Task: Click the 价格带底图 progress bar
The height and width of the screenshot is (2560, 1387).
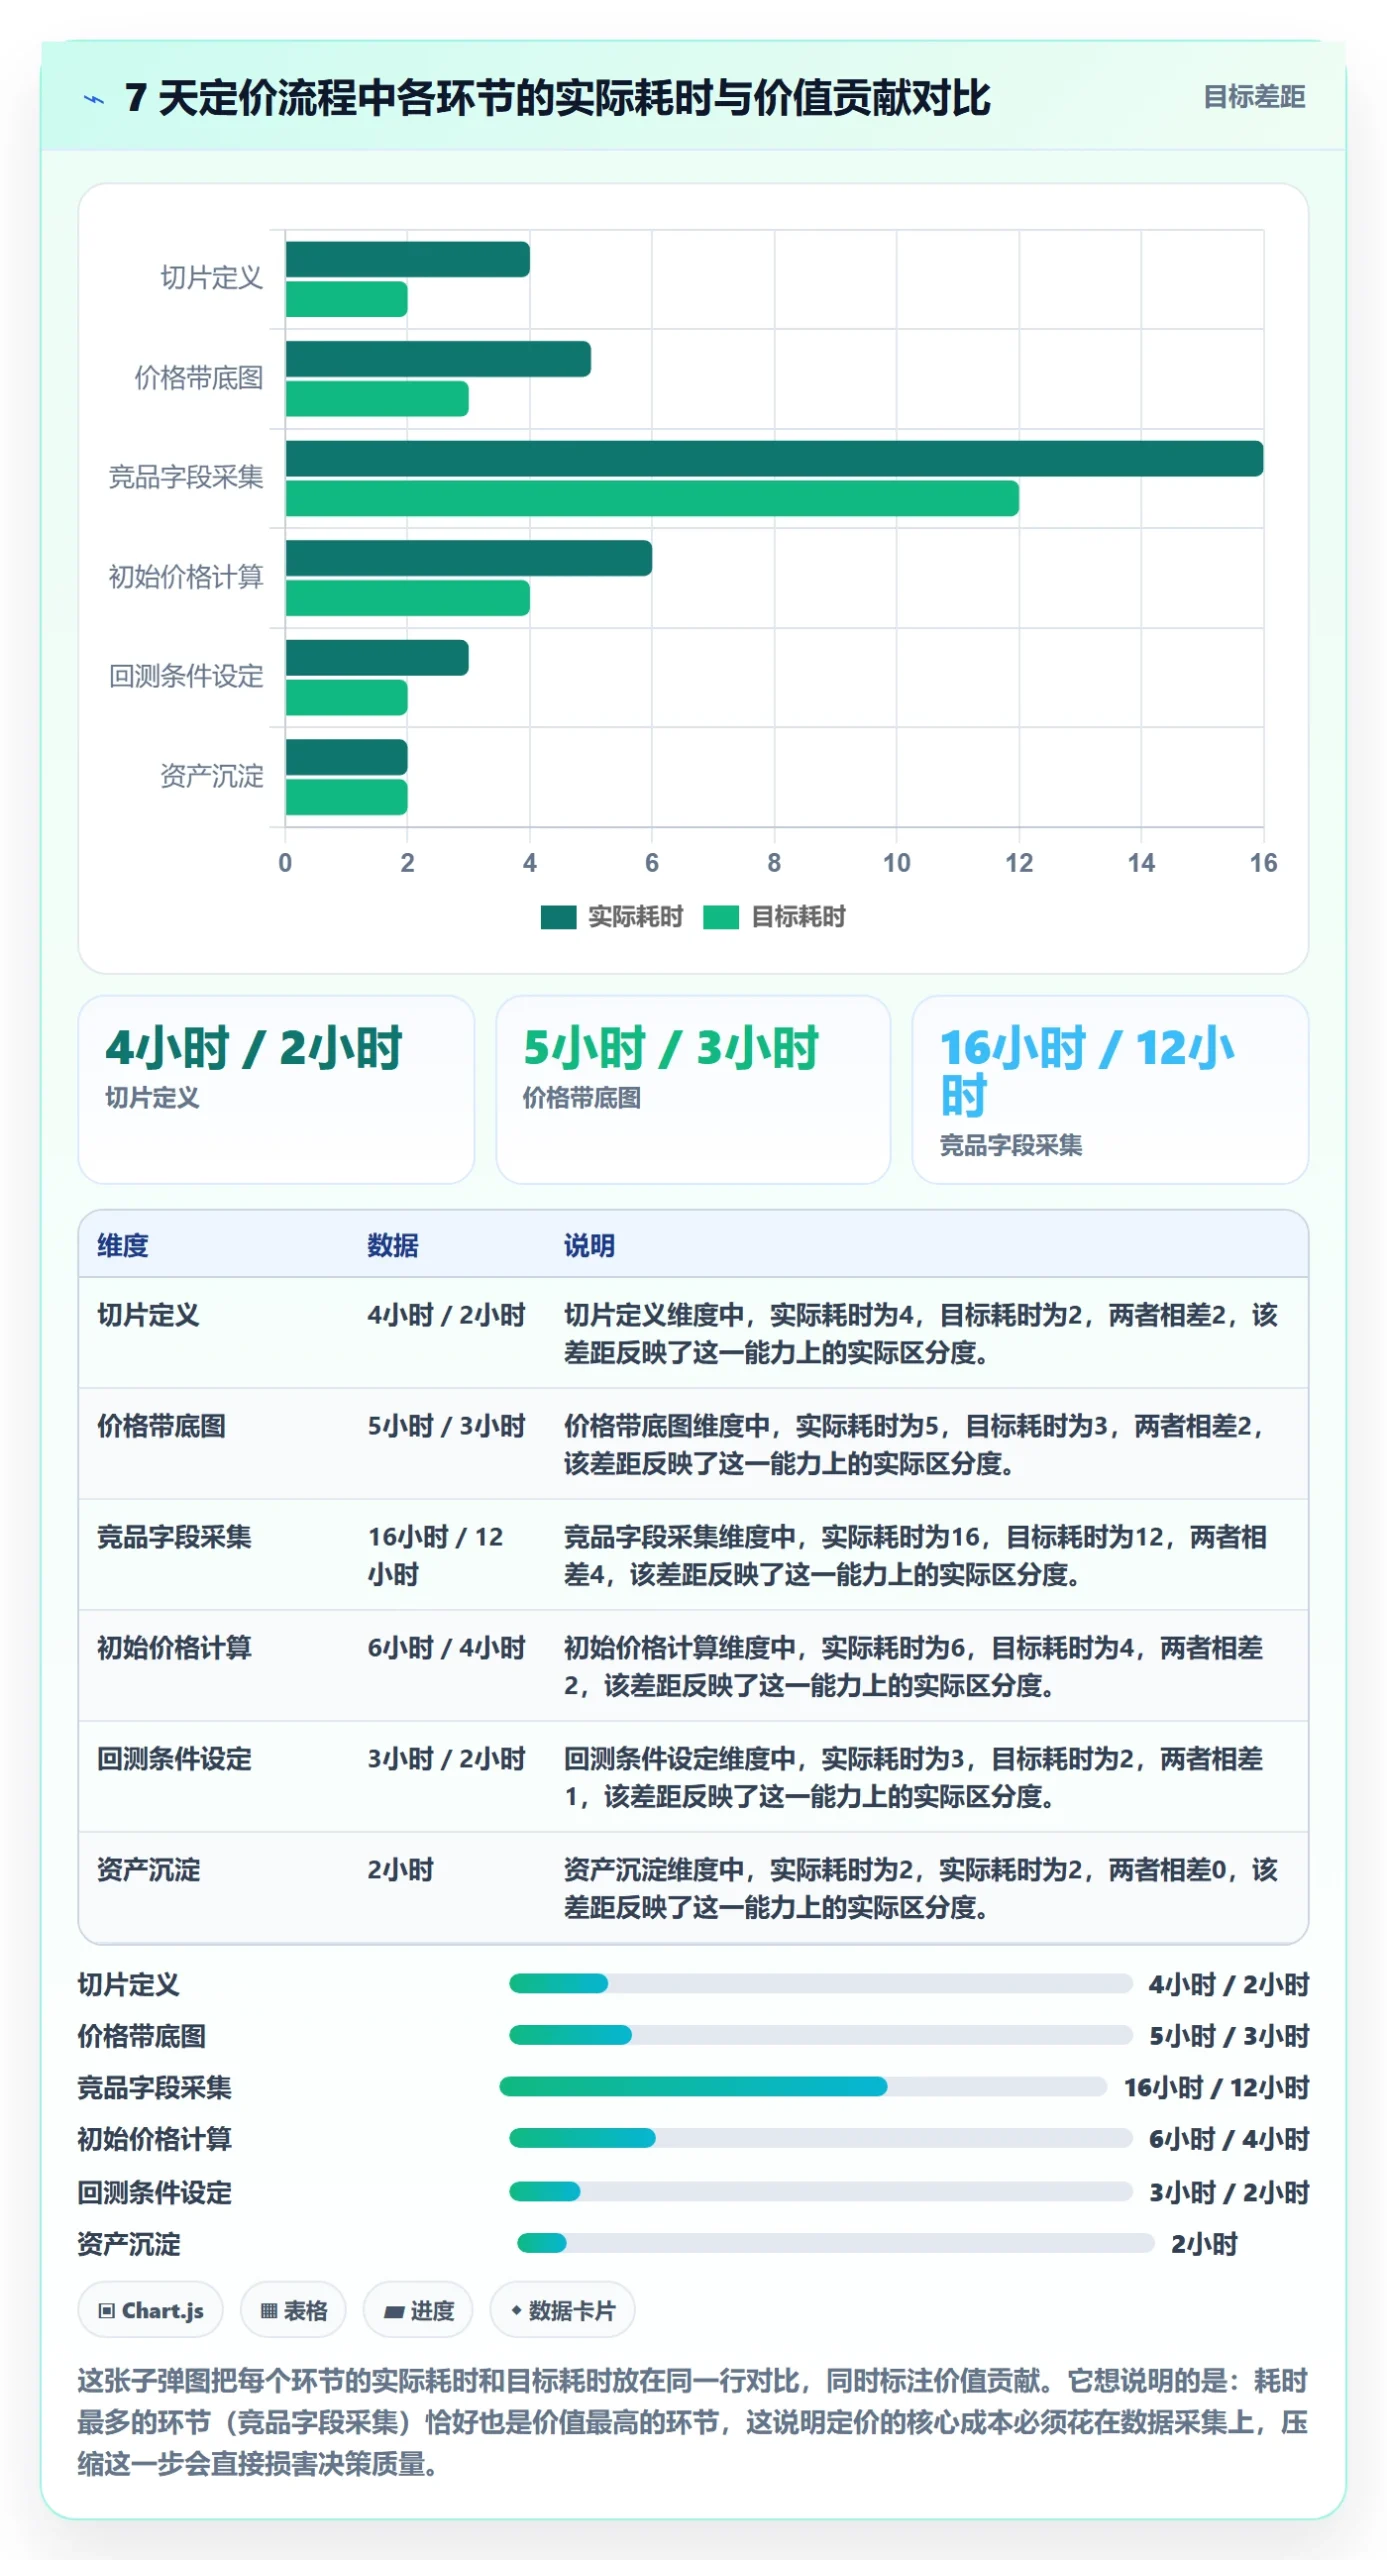Action: click(820, 2035)
